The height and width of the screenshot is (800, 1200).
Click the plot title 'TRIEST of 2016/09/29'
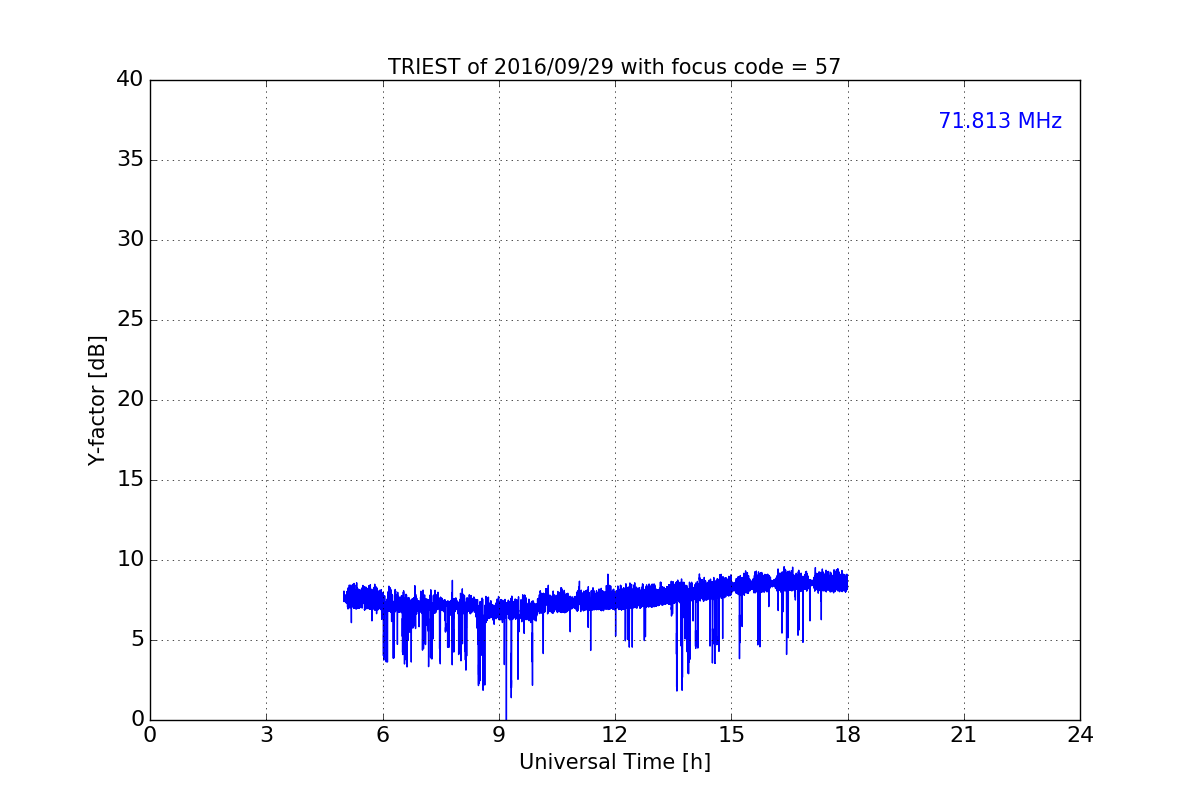(x=614, y=67)
